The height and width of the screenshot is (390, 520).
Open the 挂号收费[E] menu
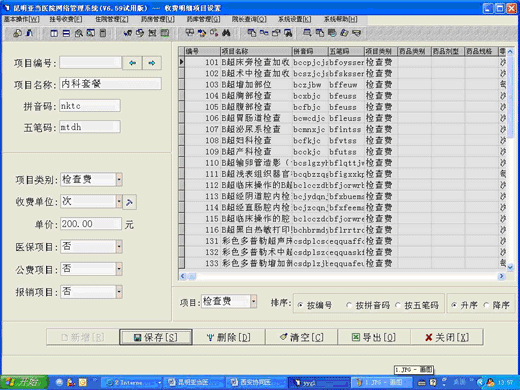pyautogui.click(x=66, y=19)
